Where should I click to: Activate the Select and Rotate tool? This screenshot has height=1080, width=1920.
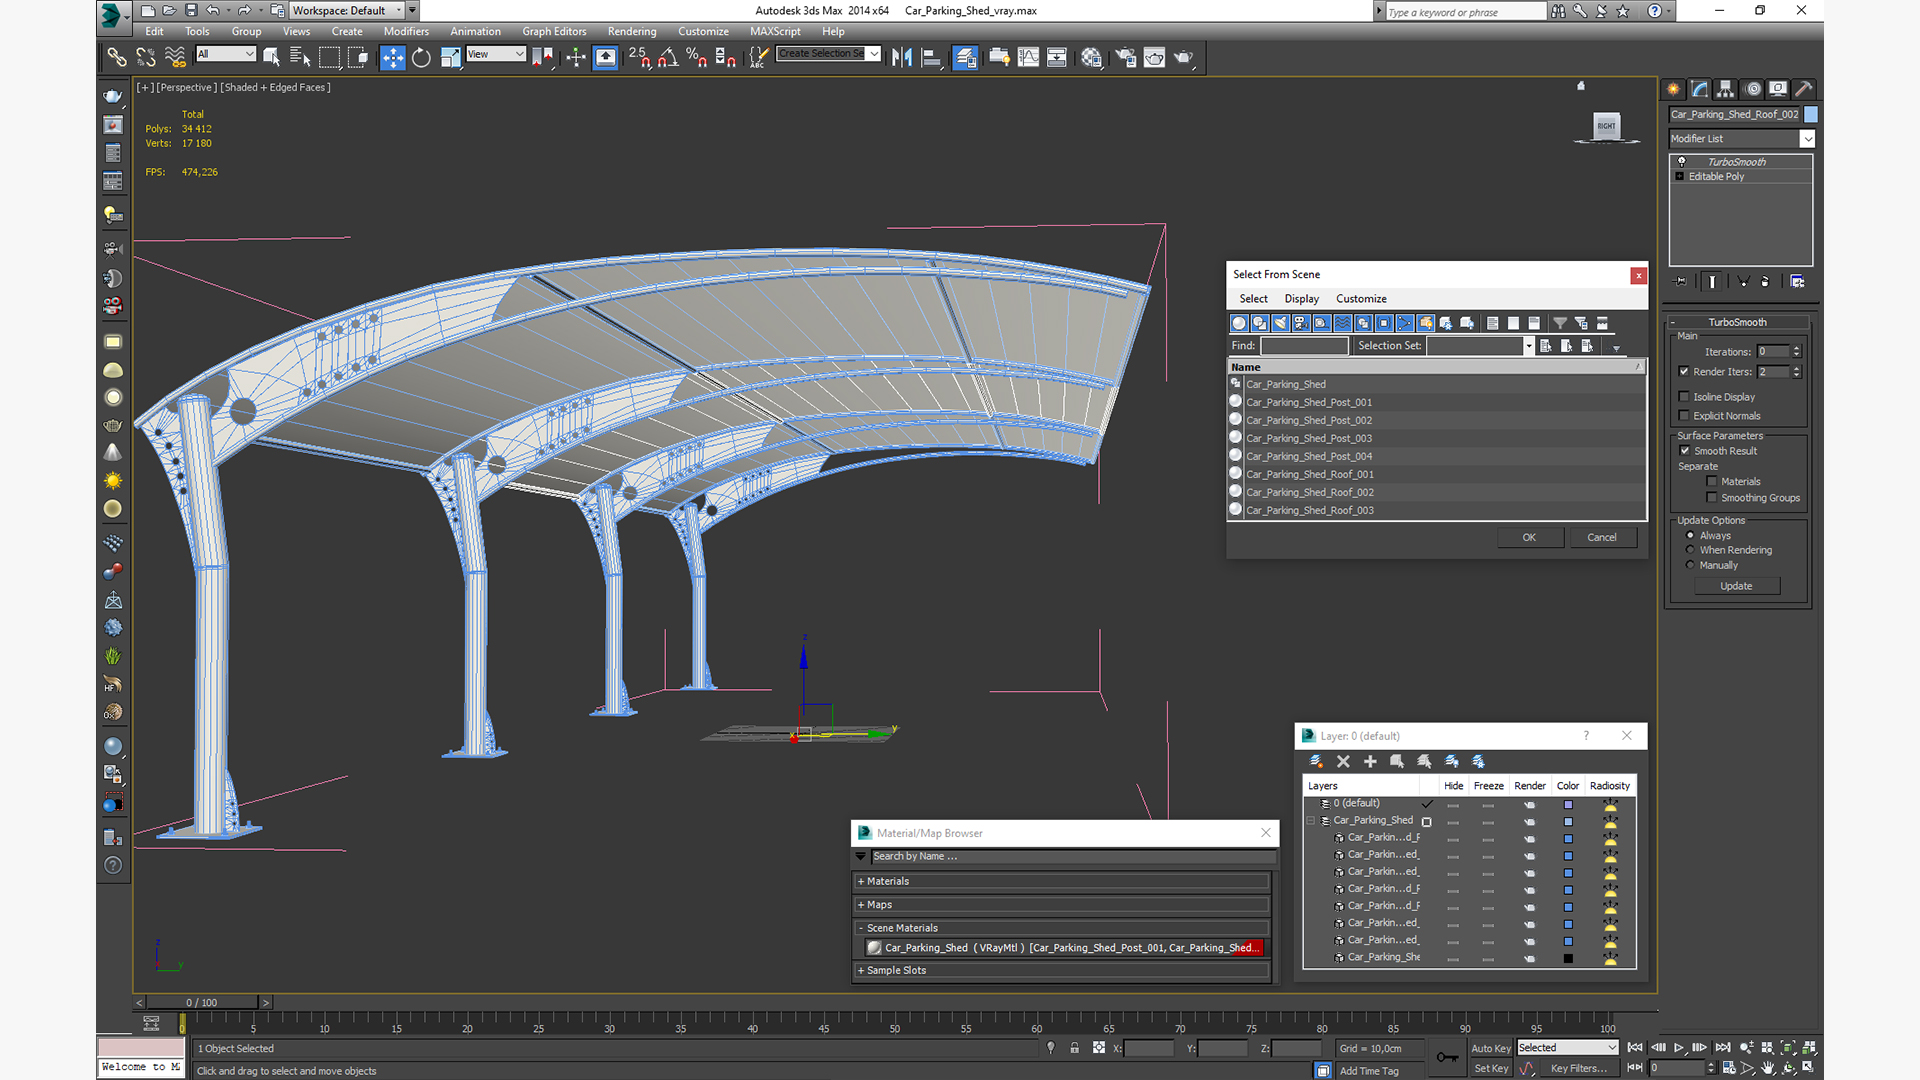[421, 57]
